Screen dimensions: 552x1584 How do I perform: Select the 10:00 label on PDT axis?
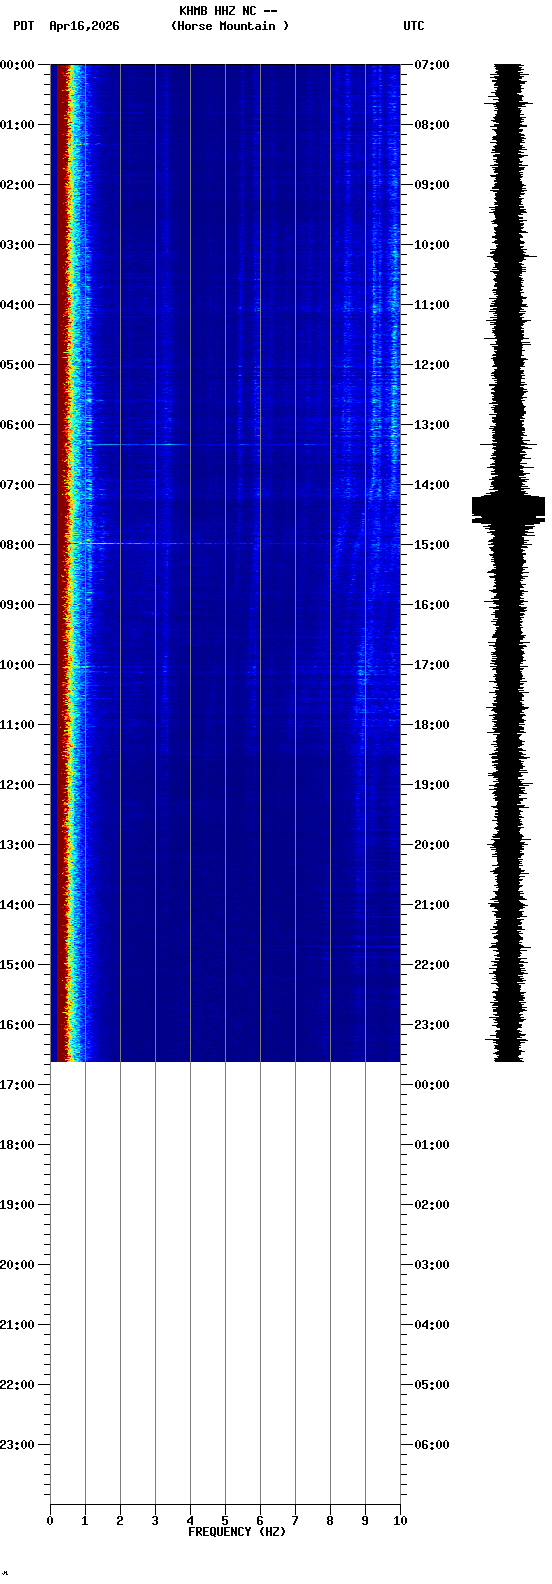pyautogui.click(x=17, y=665)
